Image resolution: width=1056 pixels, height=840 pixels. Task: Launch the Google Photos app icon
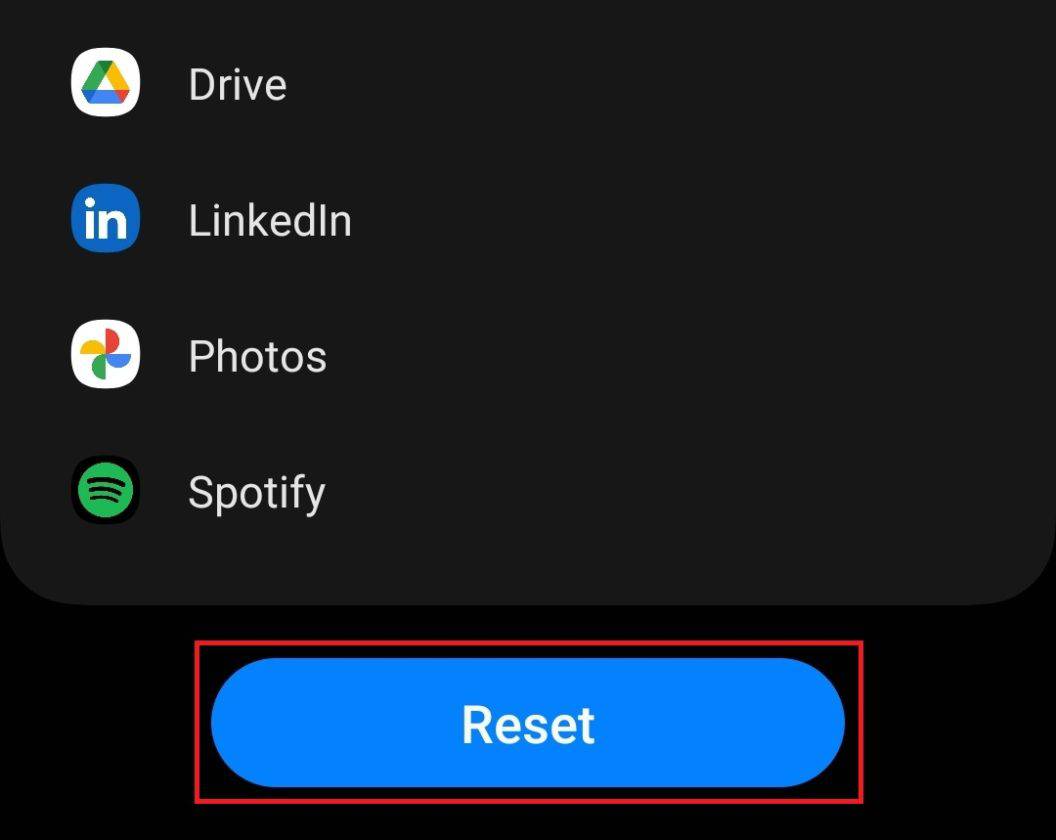(x=104, y=355)
